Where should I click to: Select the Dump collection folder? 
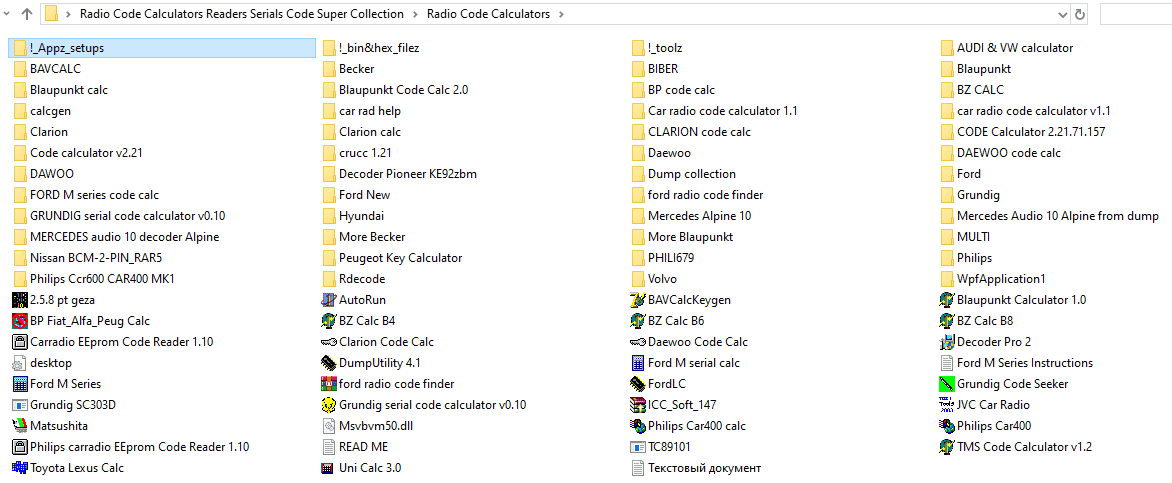click(x=684, y=174)
